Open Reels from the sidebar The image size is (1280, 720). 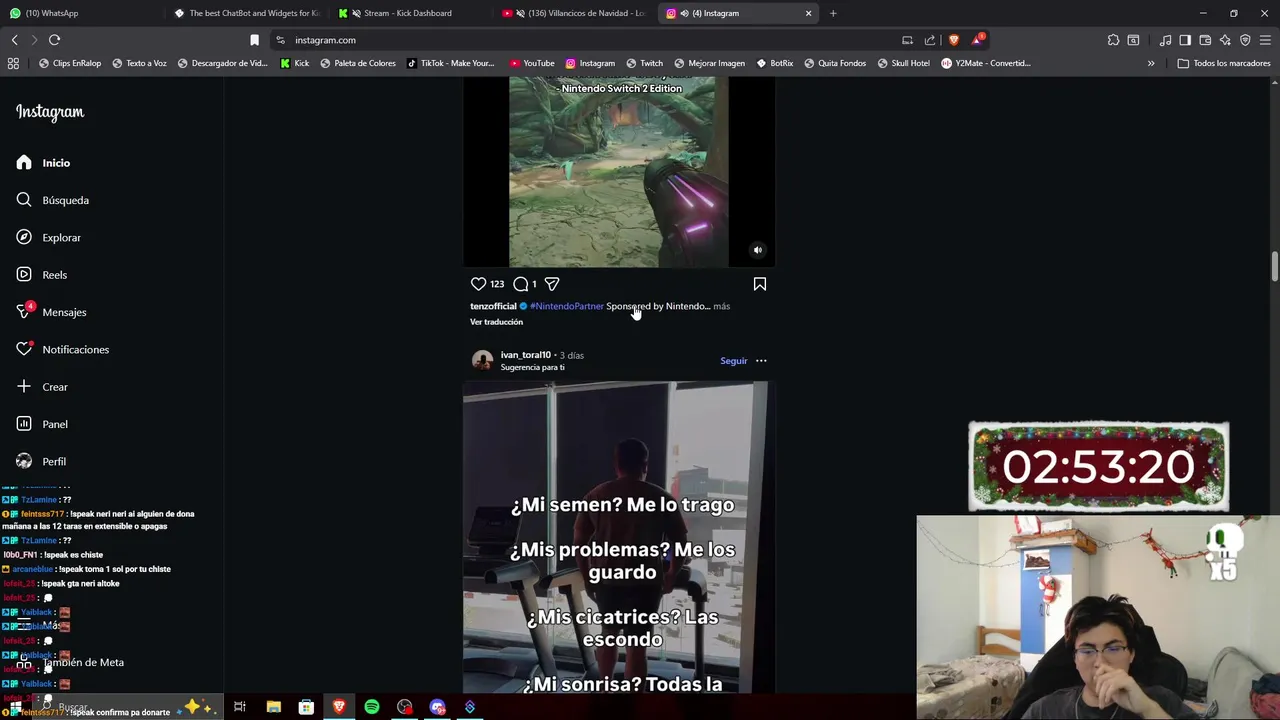click(43, 275)
